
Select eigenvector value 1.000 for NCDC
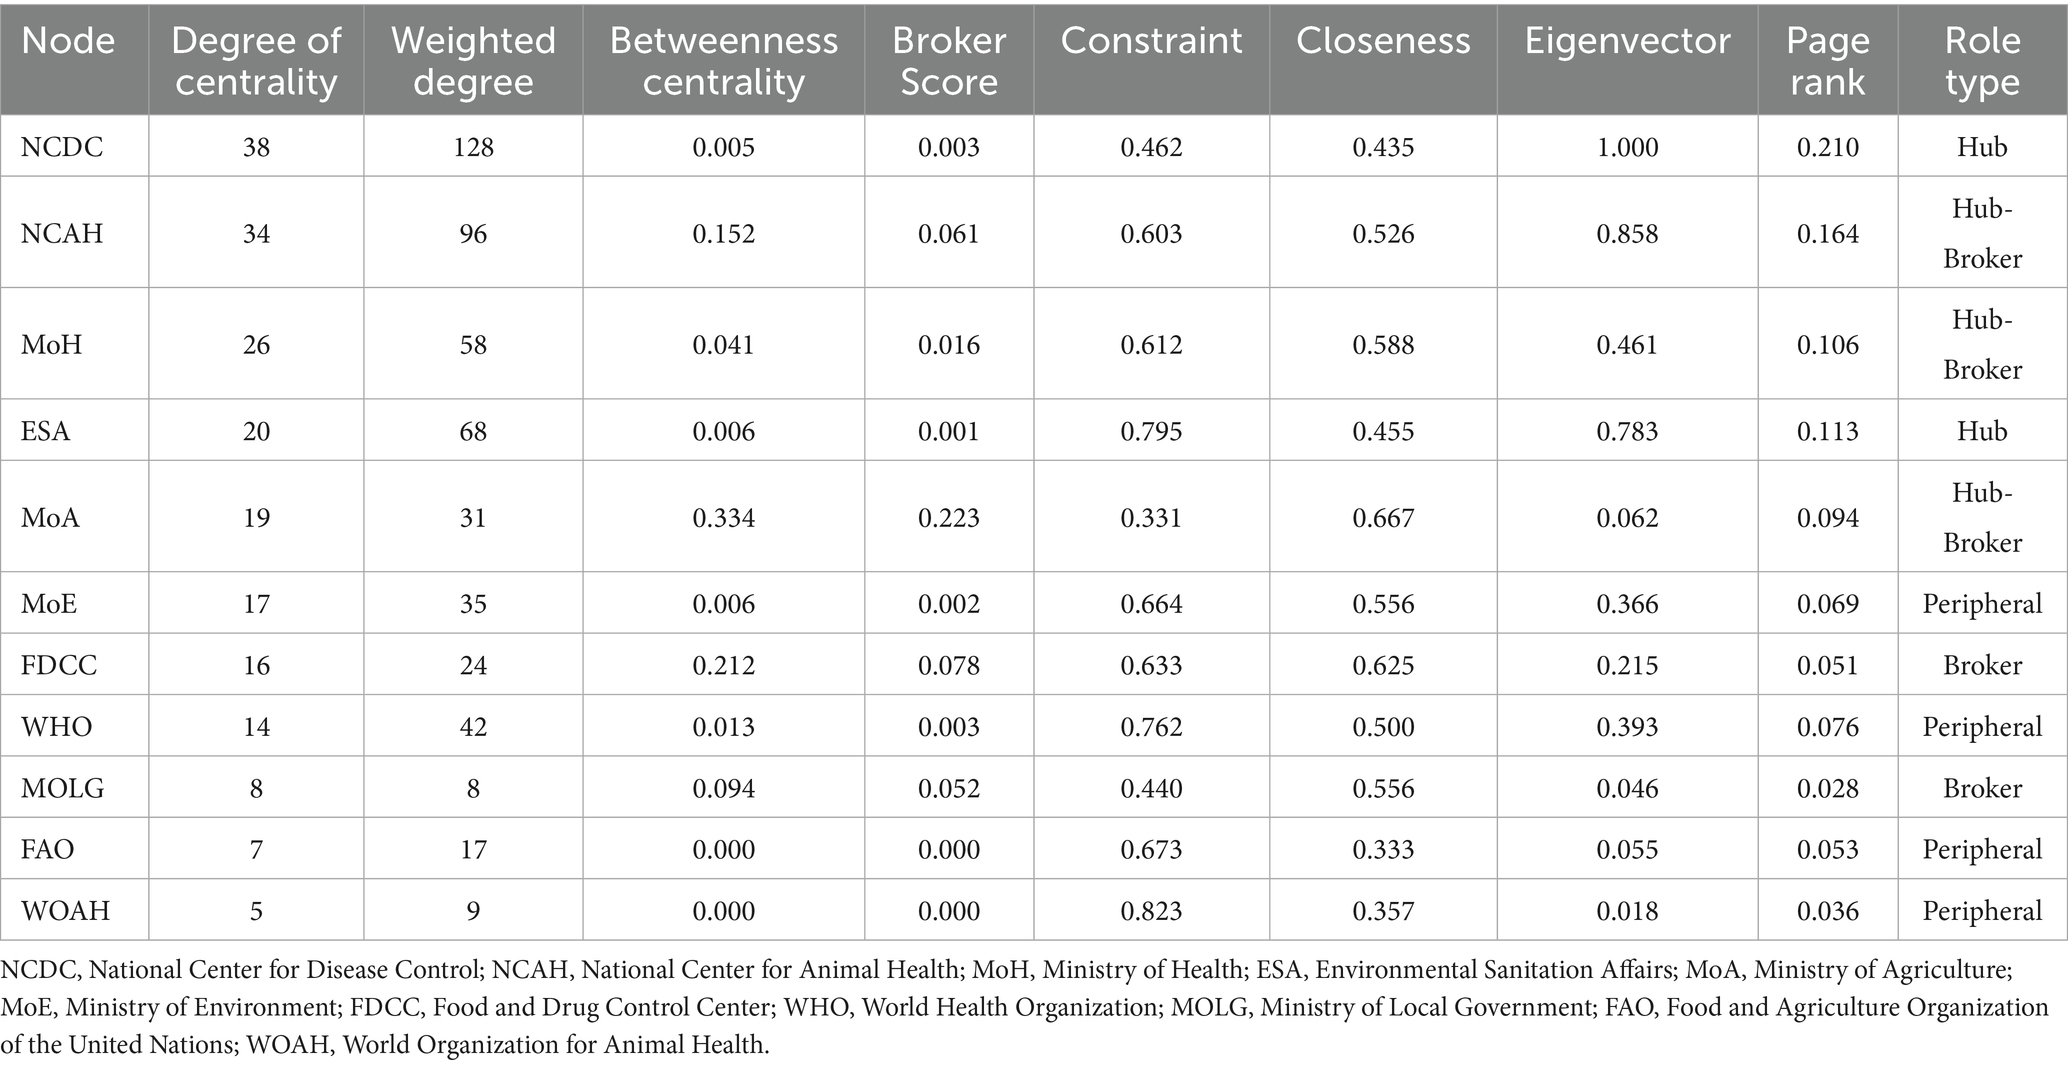1627,147
